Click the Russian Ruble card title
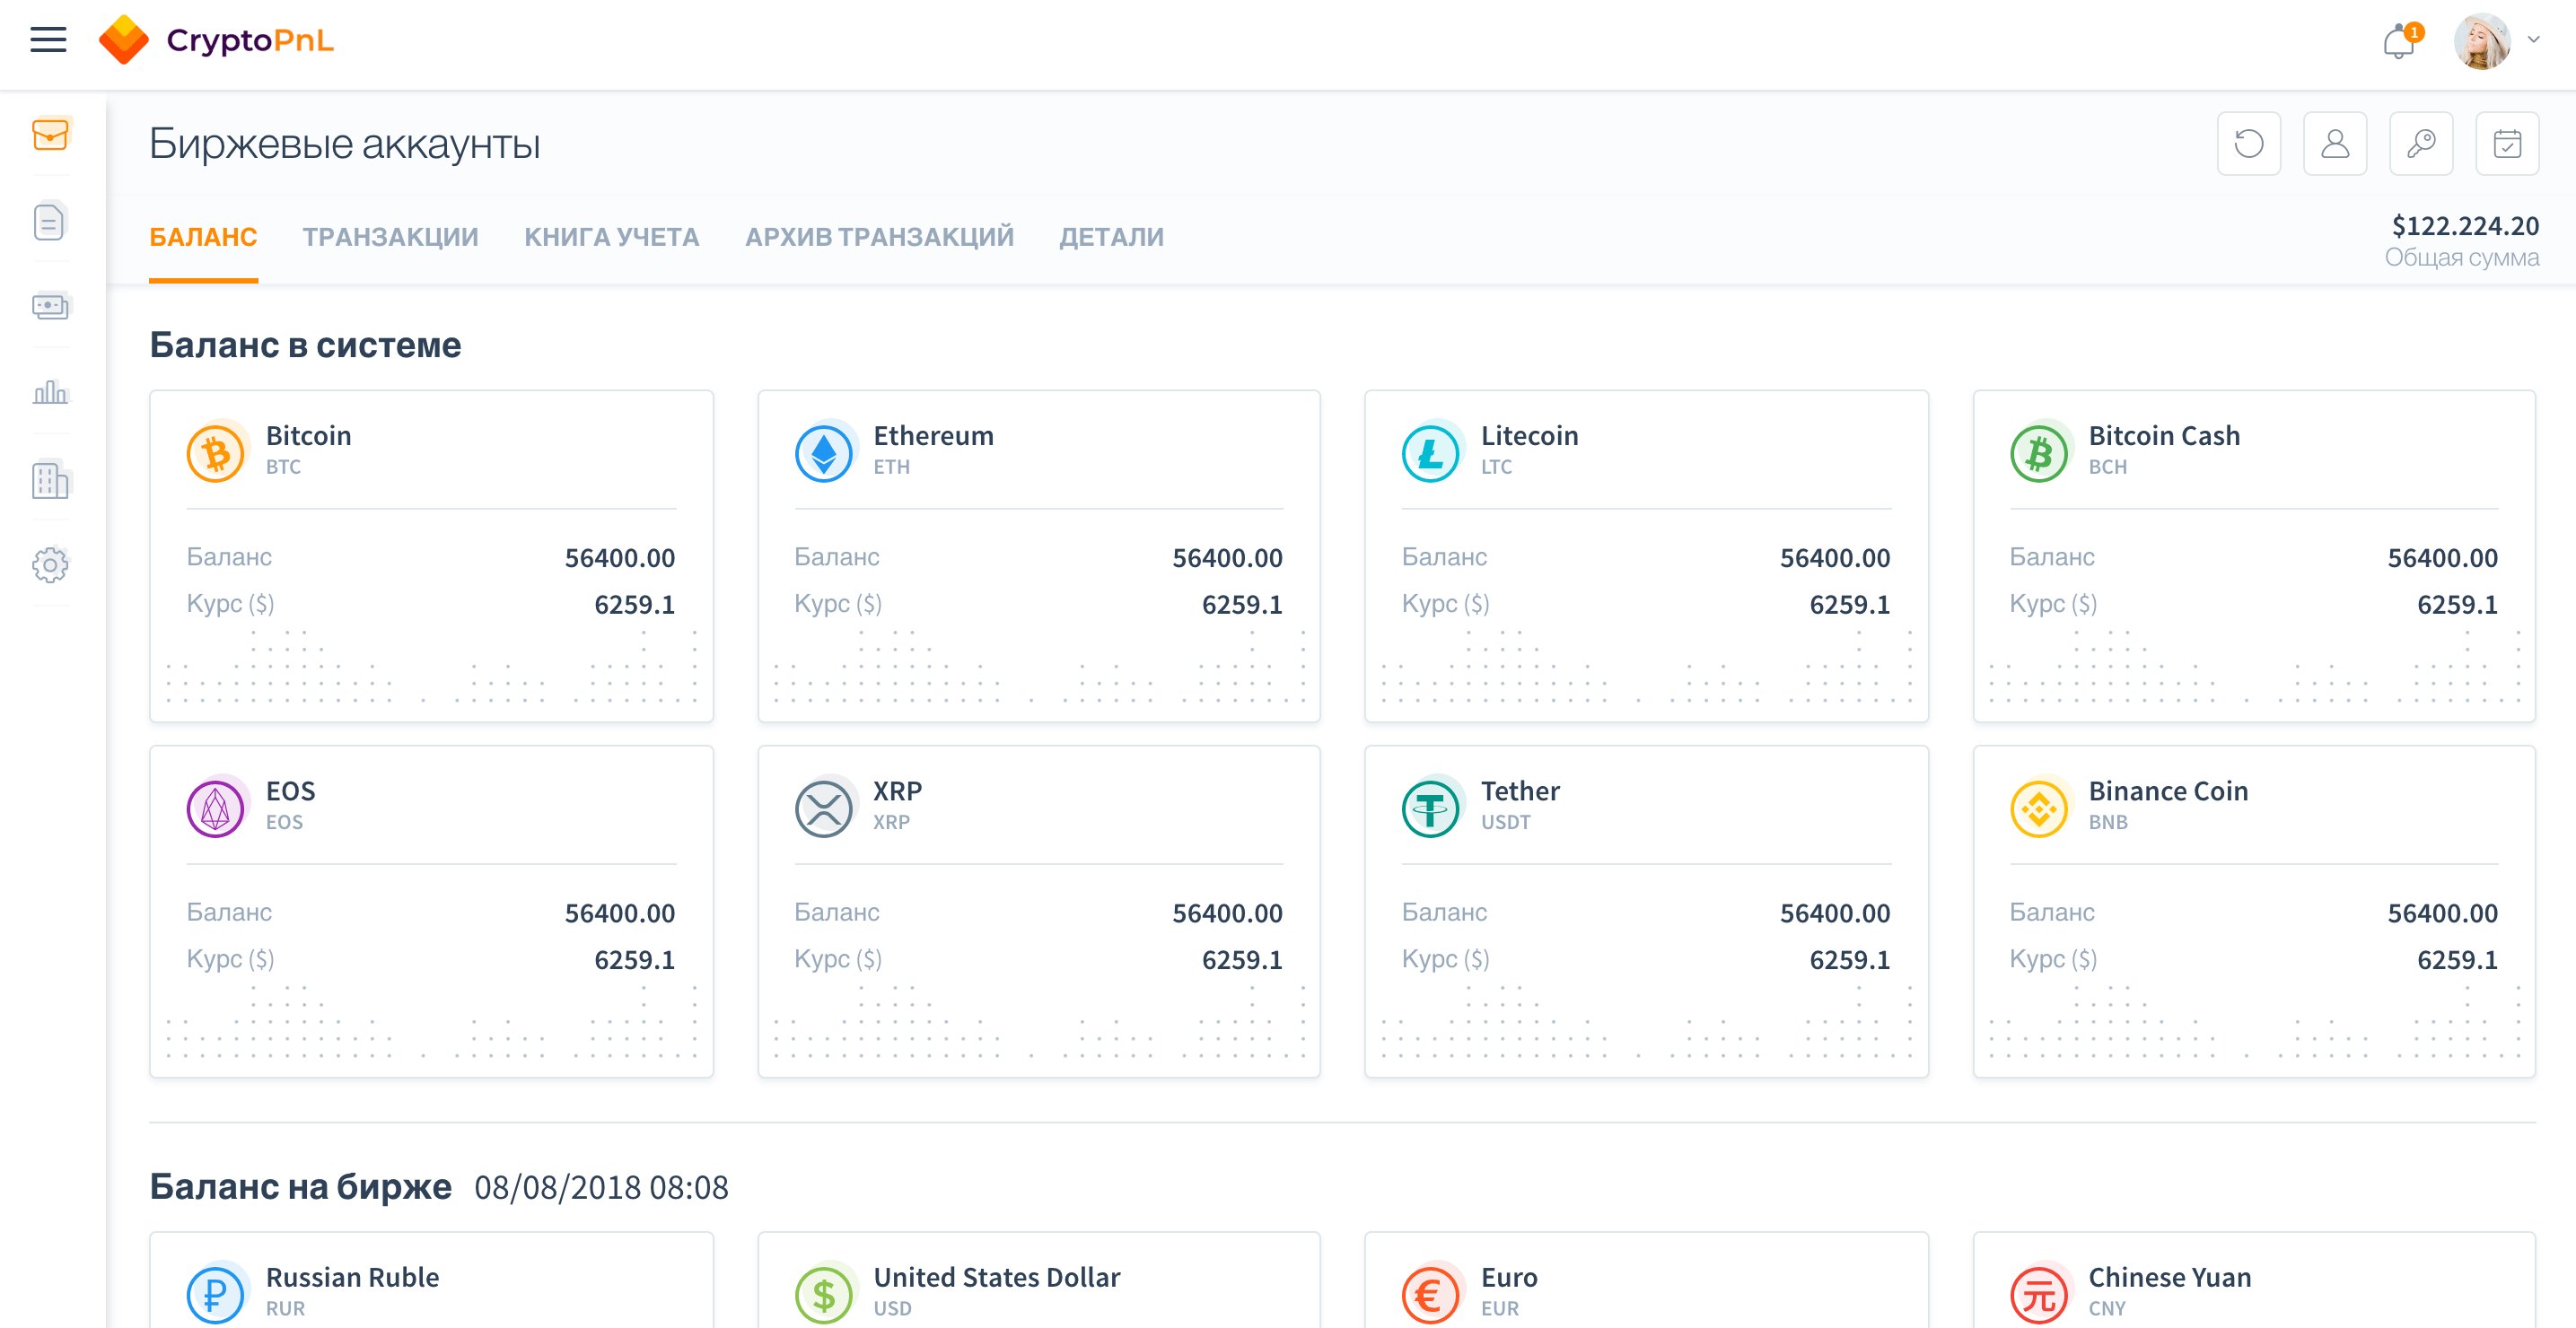The image size is (2576, 1328). coord(352,1278)
